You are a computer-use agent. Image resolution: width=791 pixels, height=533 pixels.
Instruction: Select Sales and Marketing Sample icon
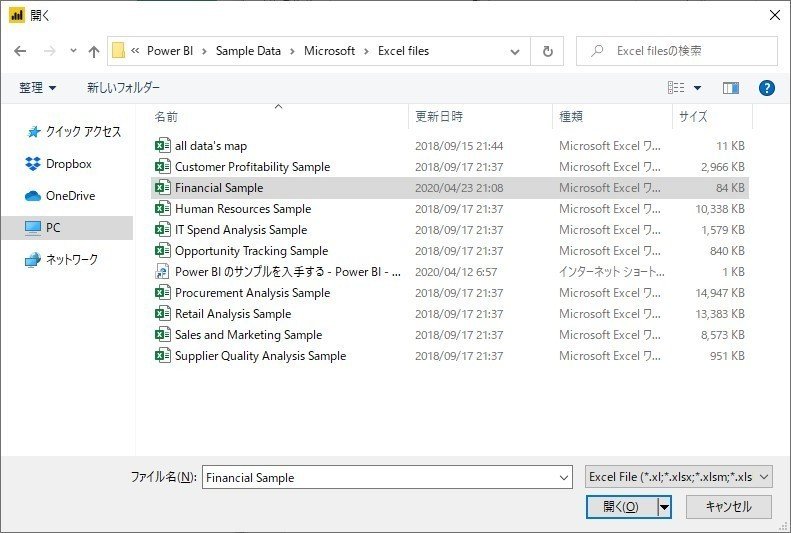coord(162,334)
